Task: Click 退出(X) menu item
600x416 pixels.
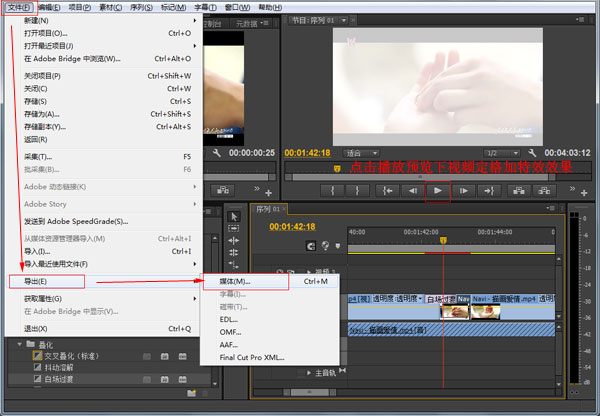Action: 104,329
